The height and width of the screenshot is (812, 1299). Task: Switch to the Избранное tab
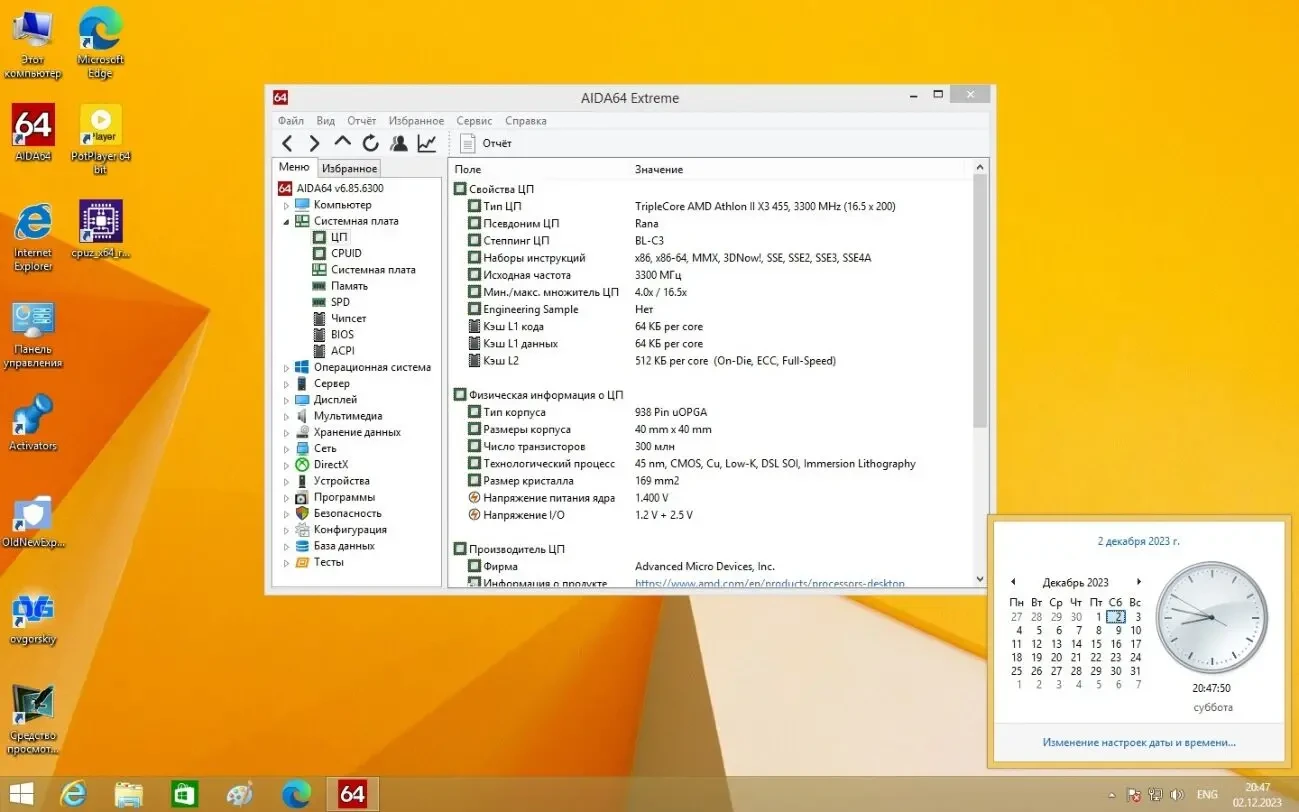[x=349, y=169]
